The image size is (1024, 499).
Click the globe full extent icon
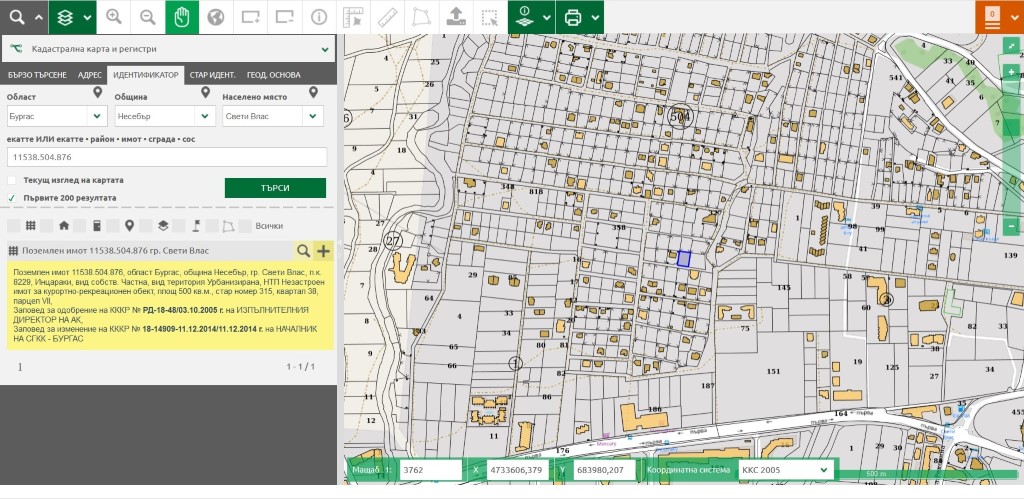[215, 17]
